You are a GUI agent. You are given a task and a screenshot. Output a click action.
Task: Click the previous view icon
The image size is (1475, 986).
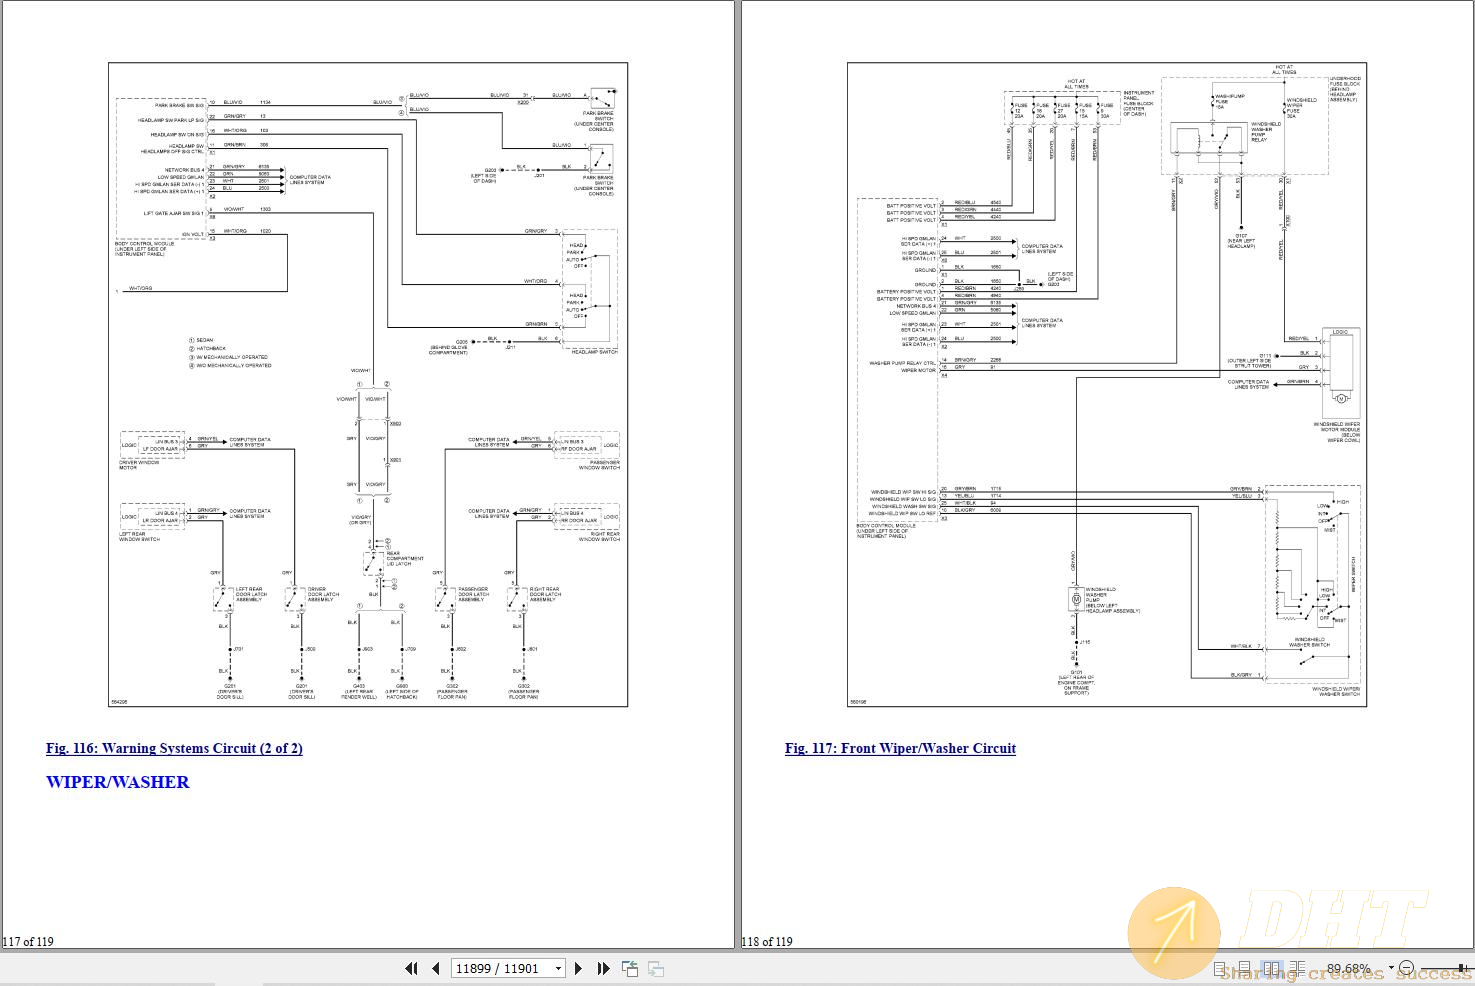click(x=630, y=968)
